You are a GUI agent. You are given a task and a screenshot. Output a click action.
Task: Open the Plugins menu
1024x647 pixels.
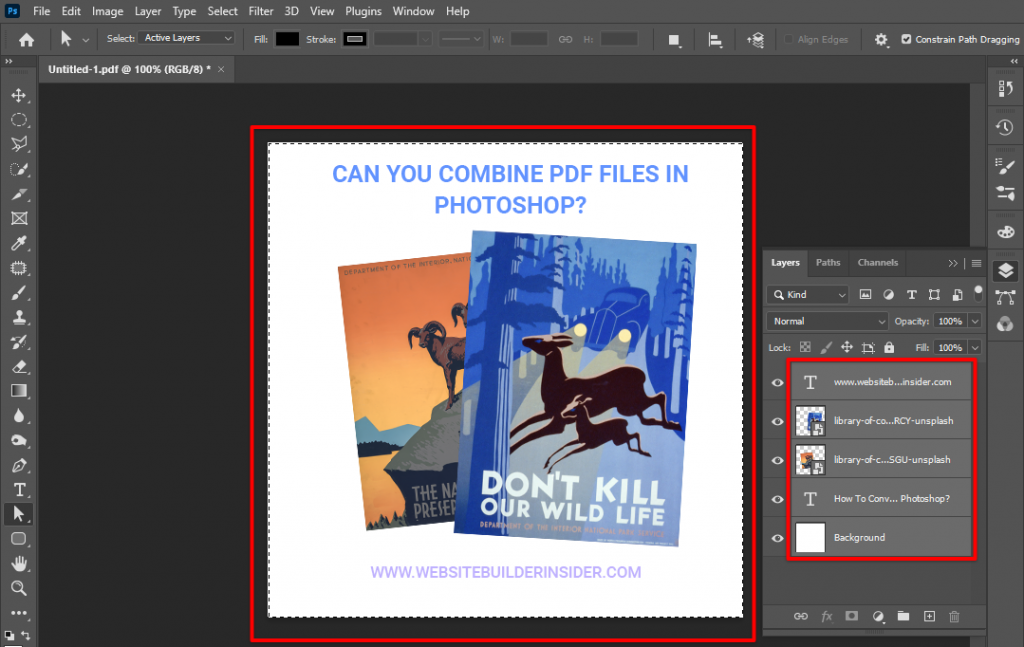(x=363, y=11)
